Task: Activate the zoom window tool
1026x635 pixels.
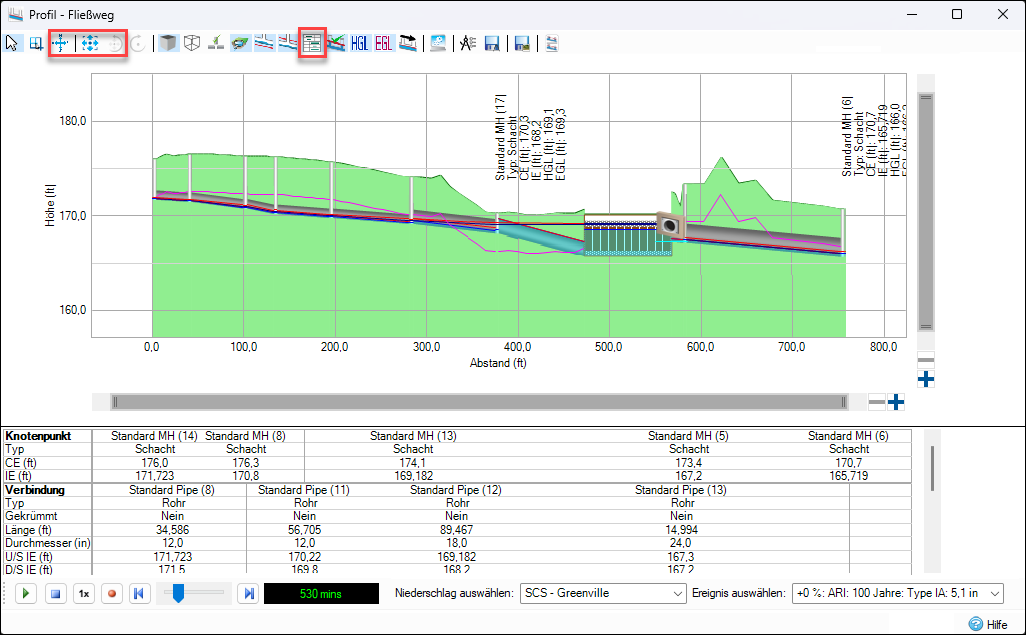Action: pos(36,44)
